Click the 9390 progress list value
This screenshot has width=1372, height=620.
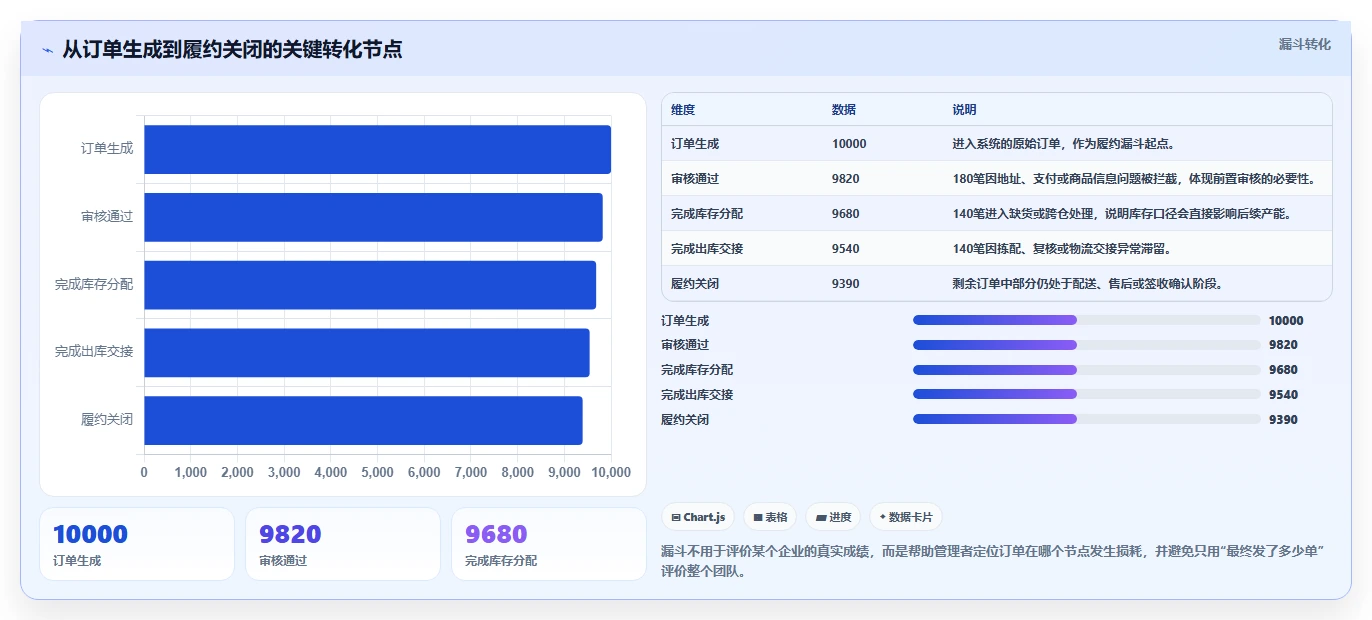pyautogui.click(x=1283, y=420)
